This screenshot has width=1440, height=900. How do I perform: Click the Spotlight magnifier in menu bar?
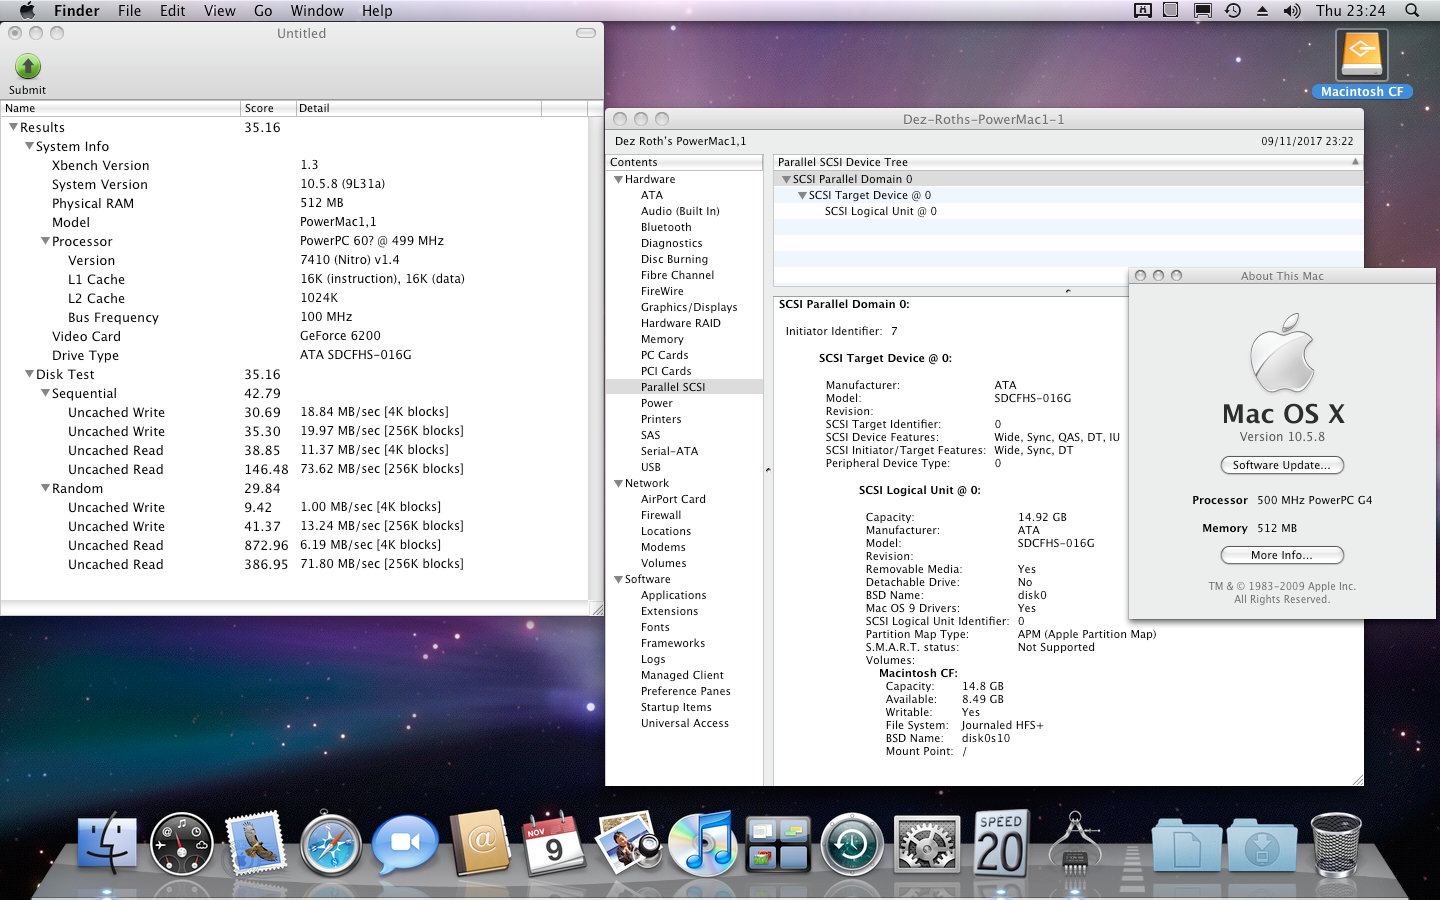coord(1412,11)
